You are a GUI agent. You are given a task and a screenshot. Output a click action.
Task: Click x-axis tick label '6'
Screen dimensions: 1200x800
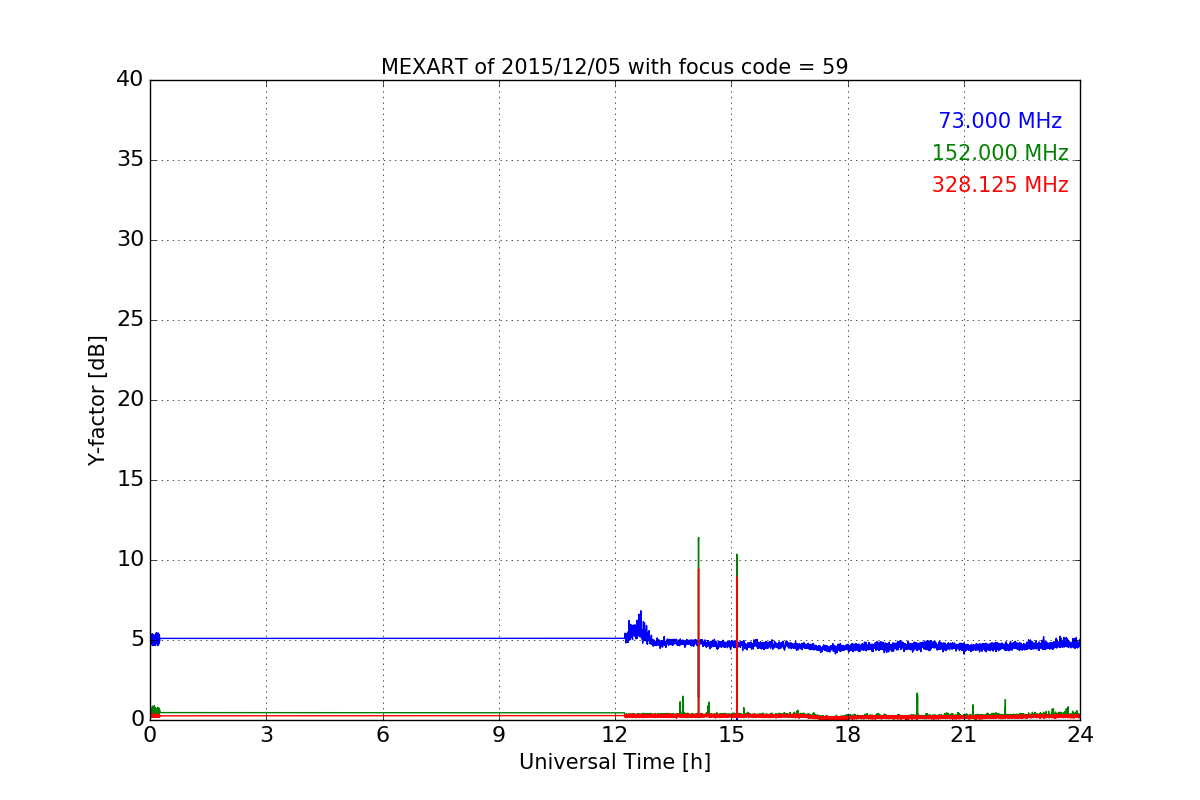tap(383, 735)
